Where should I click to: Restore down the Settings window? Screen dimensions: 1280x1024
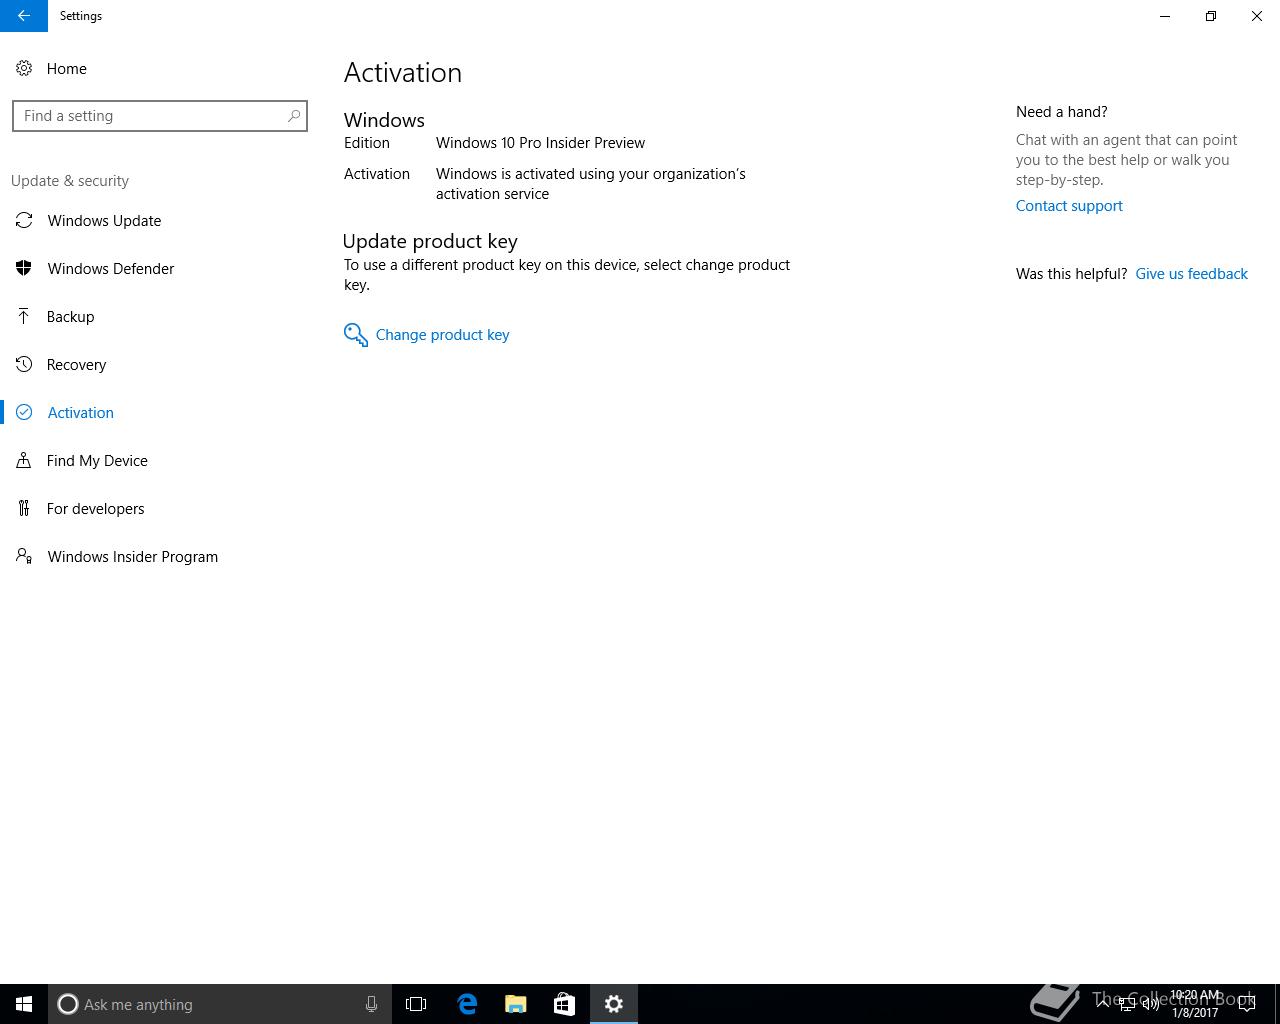coord(1211,16)
